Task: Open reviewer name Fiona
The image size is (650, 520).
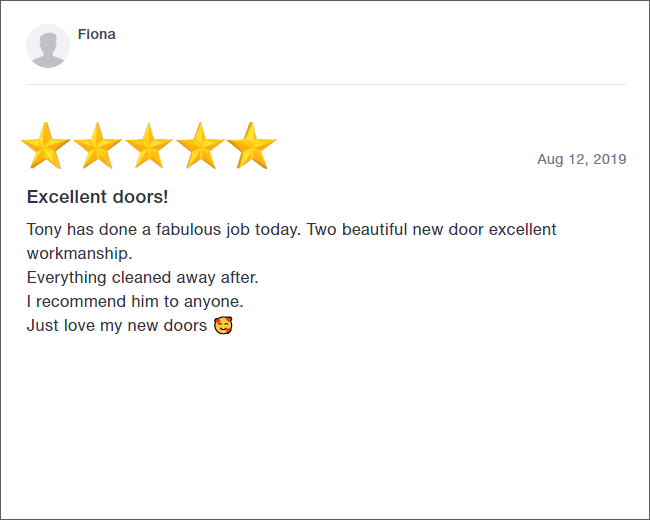Action: pos(97,34)
